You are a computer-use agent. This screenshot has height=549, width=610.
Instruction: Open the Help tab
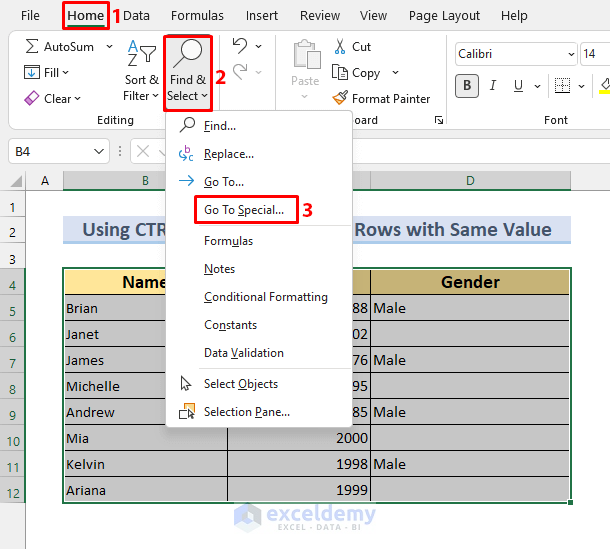click(514, 16)
